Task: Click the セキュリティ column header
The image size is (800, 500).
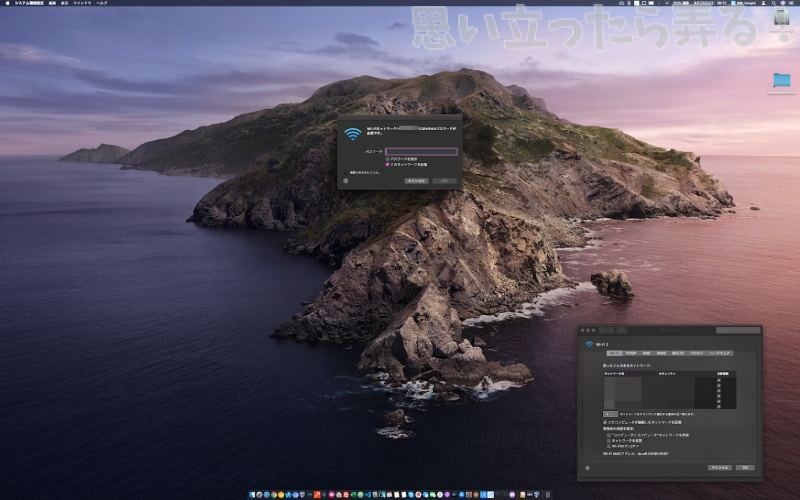Action: pos(667,373)
